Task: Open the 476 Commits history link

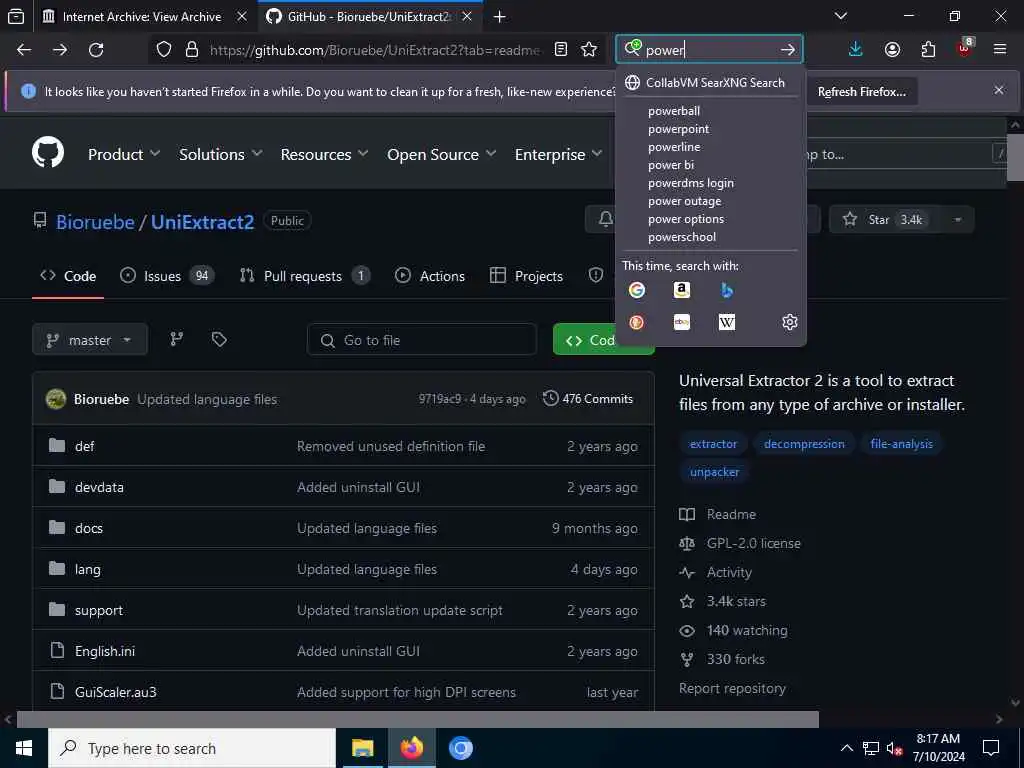Action: click(x=588, y=399)
